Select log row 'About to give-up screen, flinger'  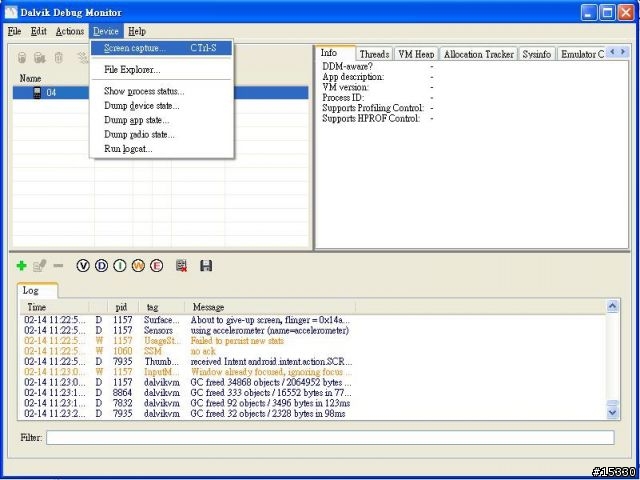(313, 320)
